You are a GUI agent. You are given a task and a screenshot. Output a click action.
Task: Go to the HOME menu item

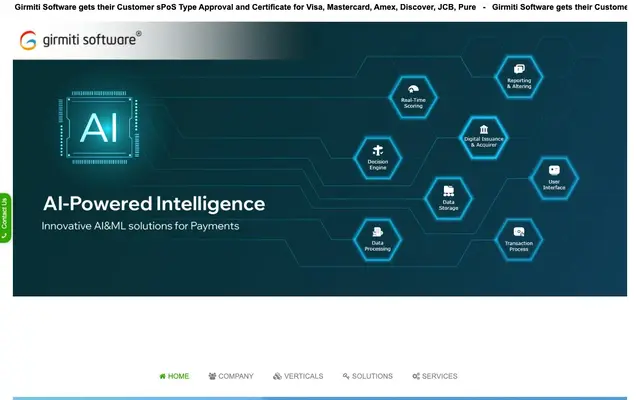pos(174,376)
